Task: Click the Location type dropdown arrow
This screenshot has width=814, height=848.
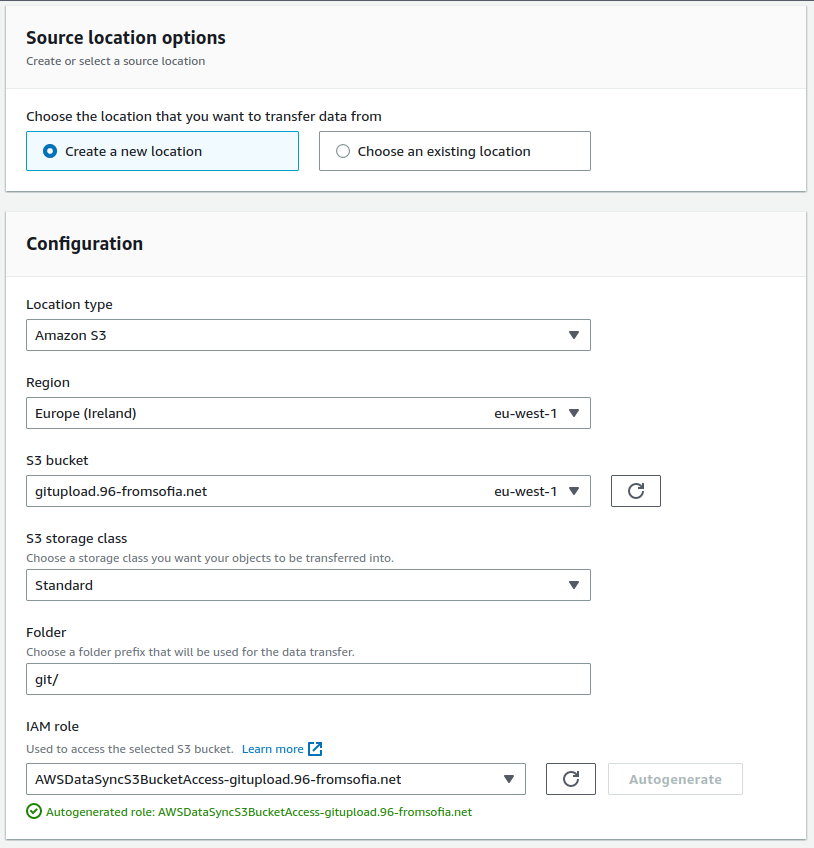Action: [573, 335]
